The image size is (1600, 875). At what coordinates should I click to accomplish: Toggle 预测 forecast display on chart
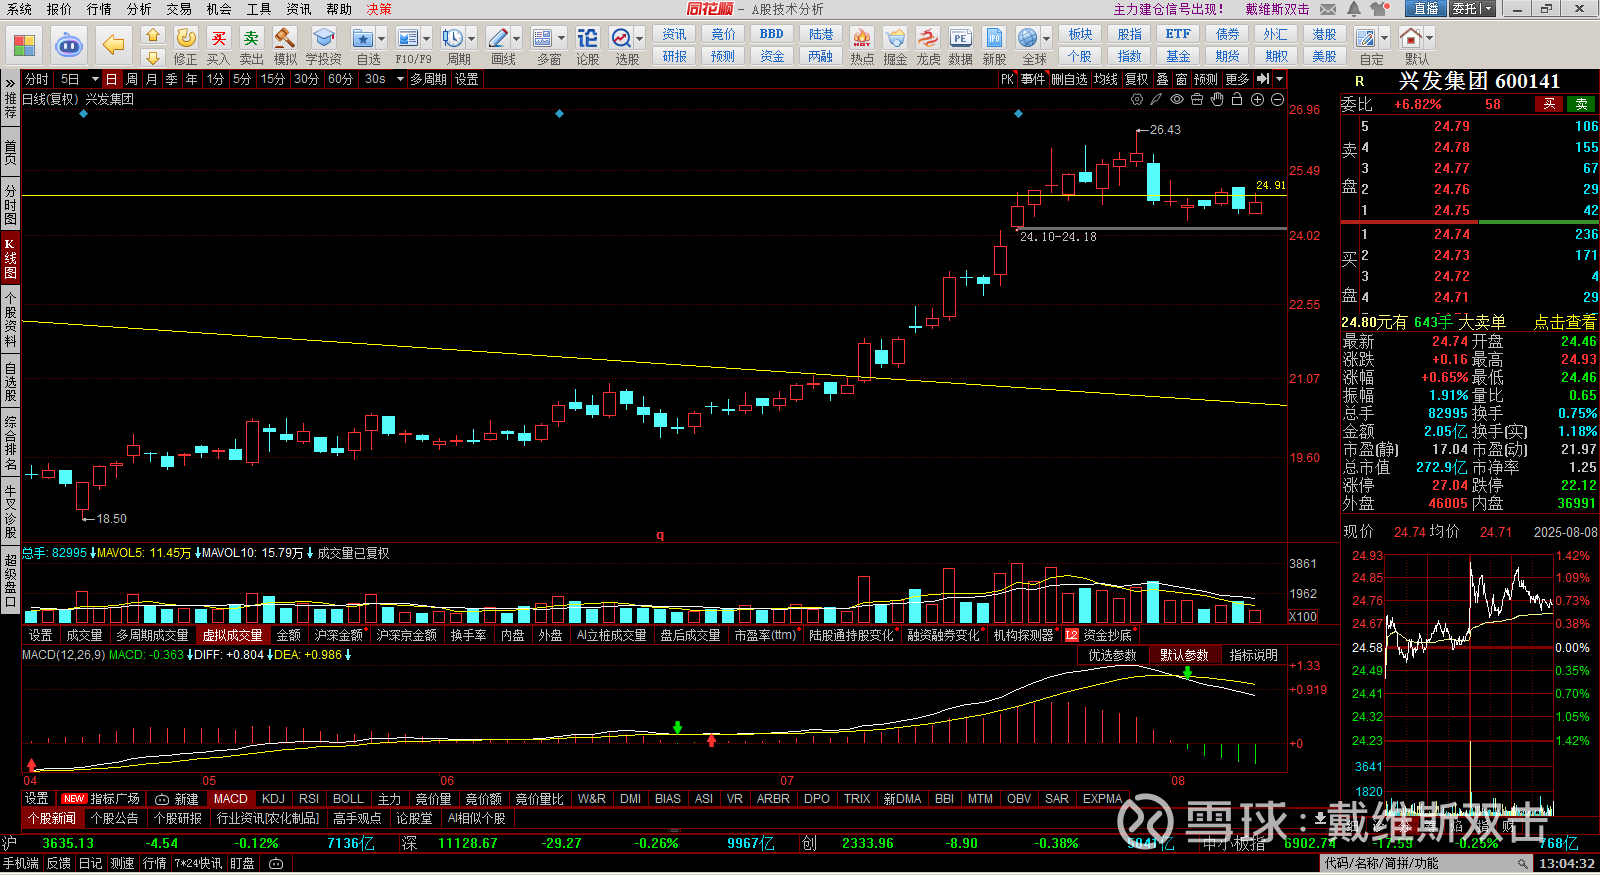click(1206, 79)
